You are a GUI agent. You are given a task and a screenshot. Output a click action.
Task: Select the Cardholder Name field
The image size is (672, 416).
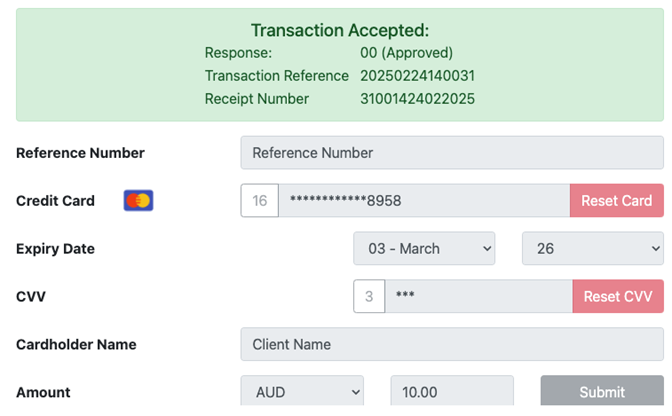click(451, 344)
